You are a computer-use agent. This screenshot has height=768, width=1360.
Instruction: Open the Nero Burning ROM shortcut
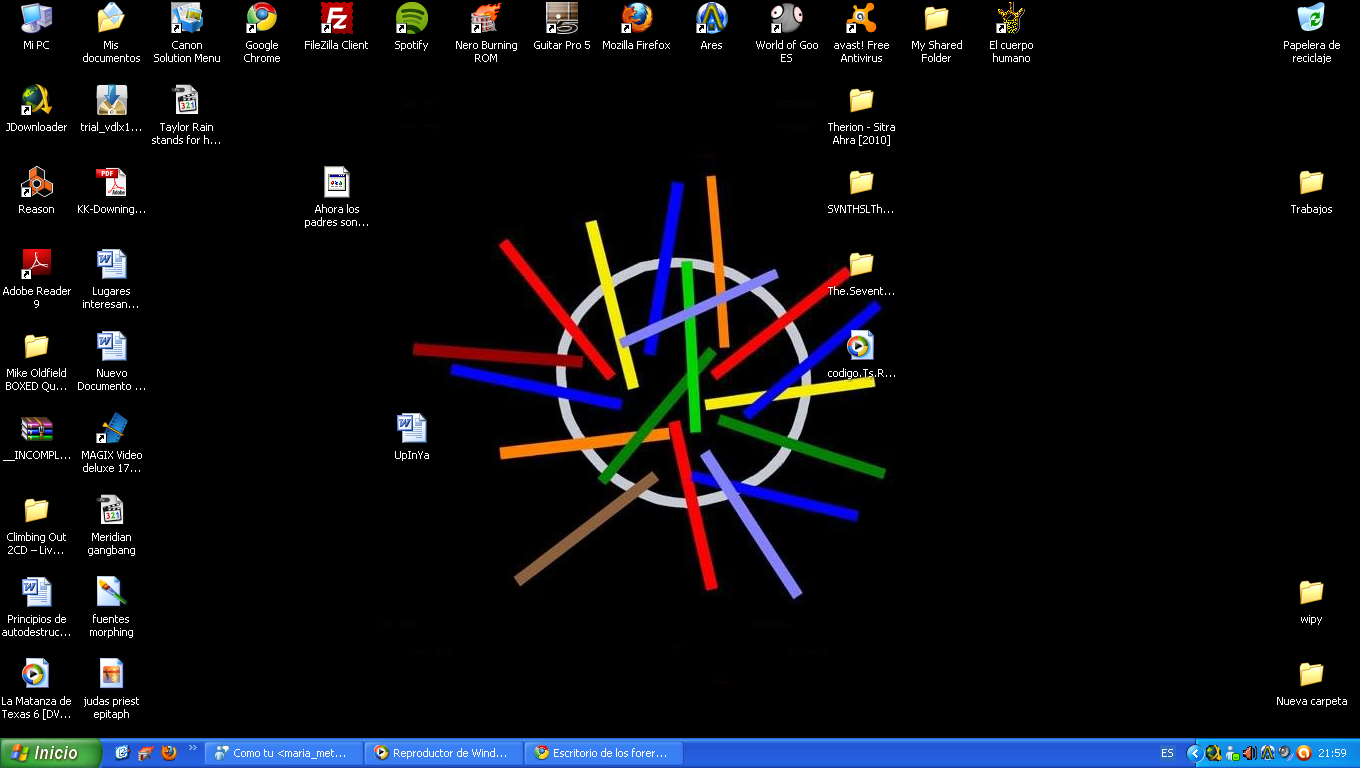tap(486, 34)
